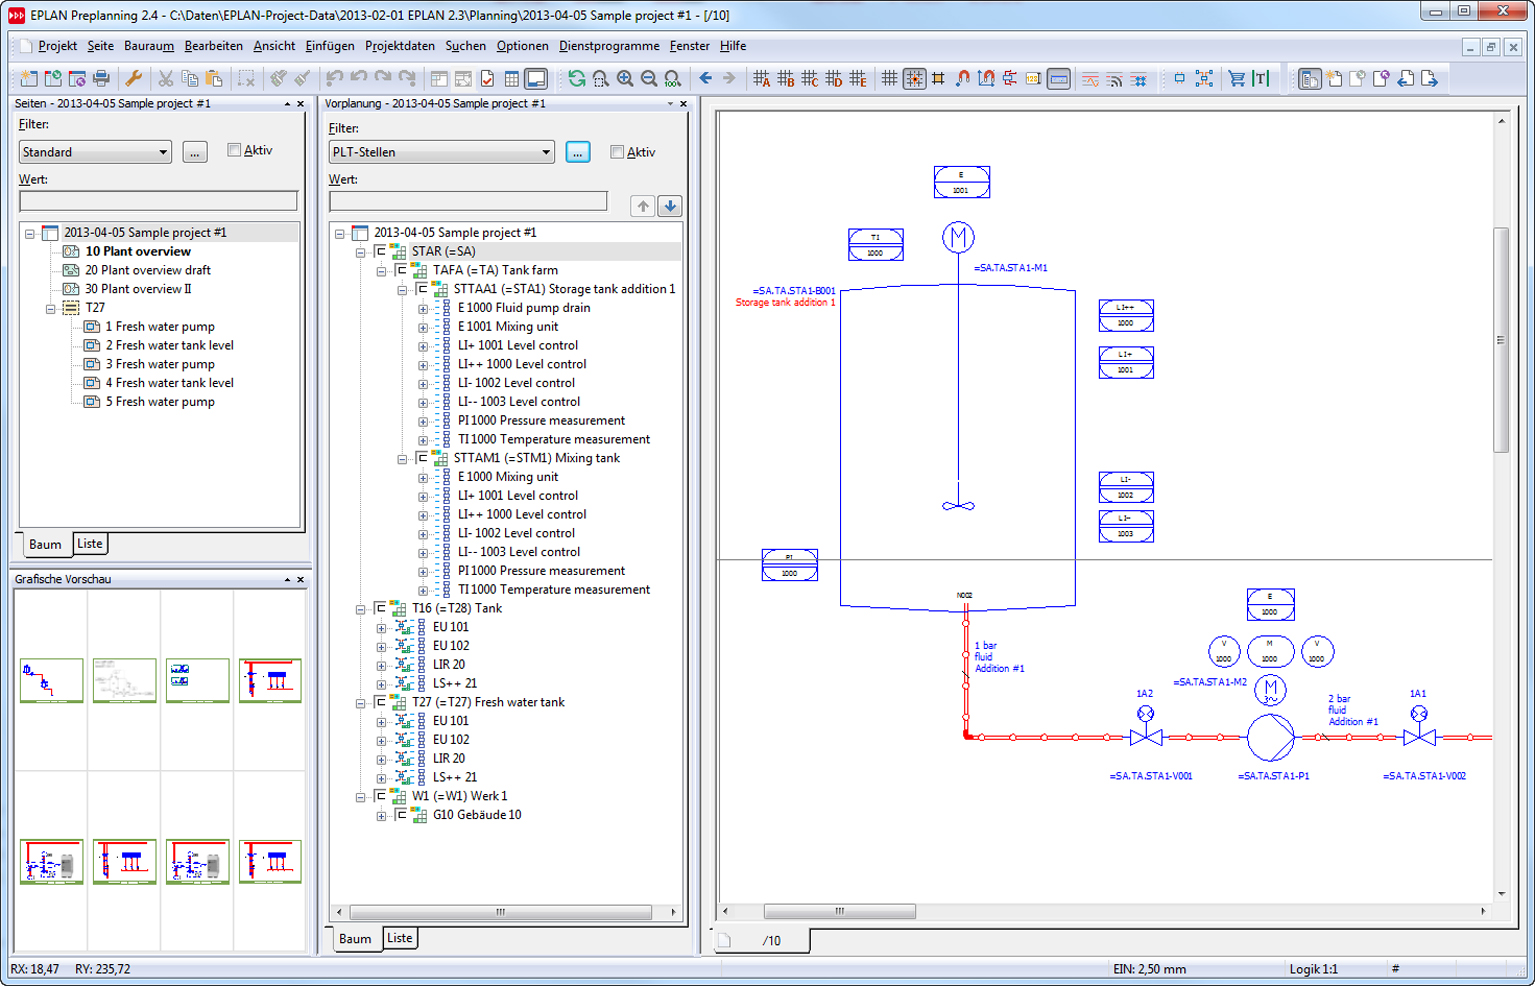
Task: Click the down arrow button in Vorplanung
Action: 670,206
